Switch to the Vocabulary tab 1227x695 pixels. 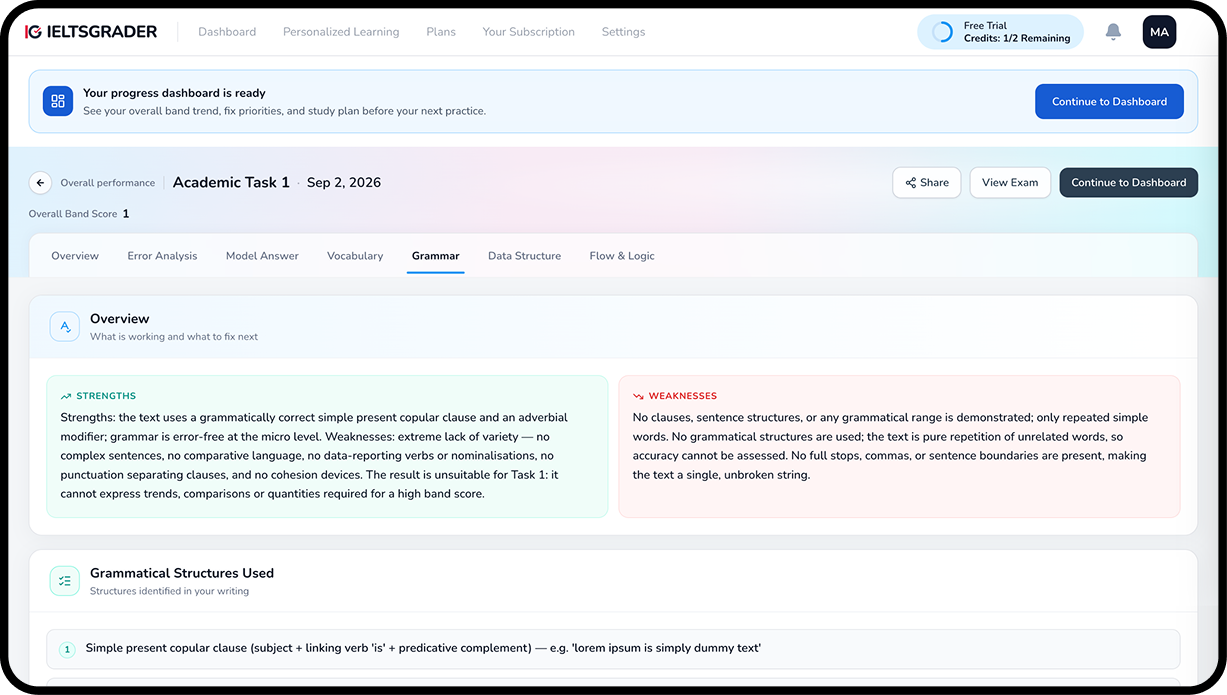[355, 256]
